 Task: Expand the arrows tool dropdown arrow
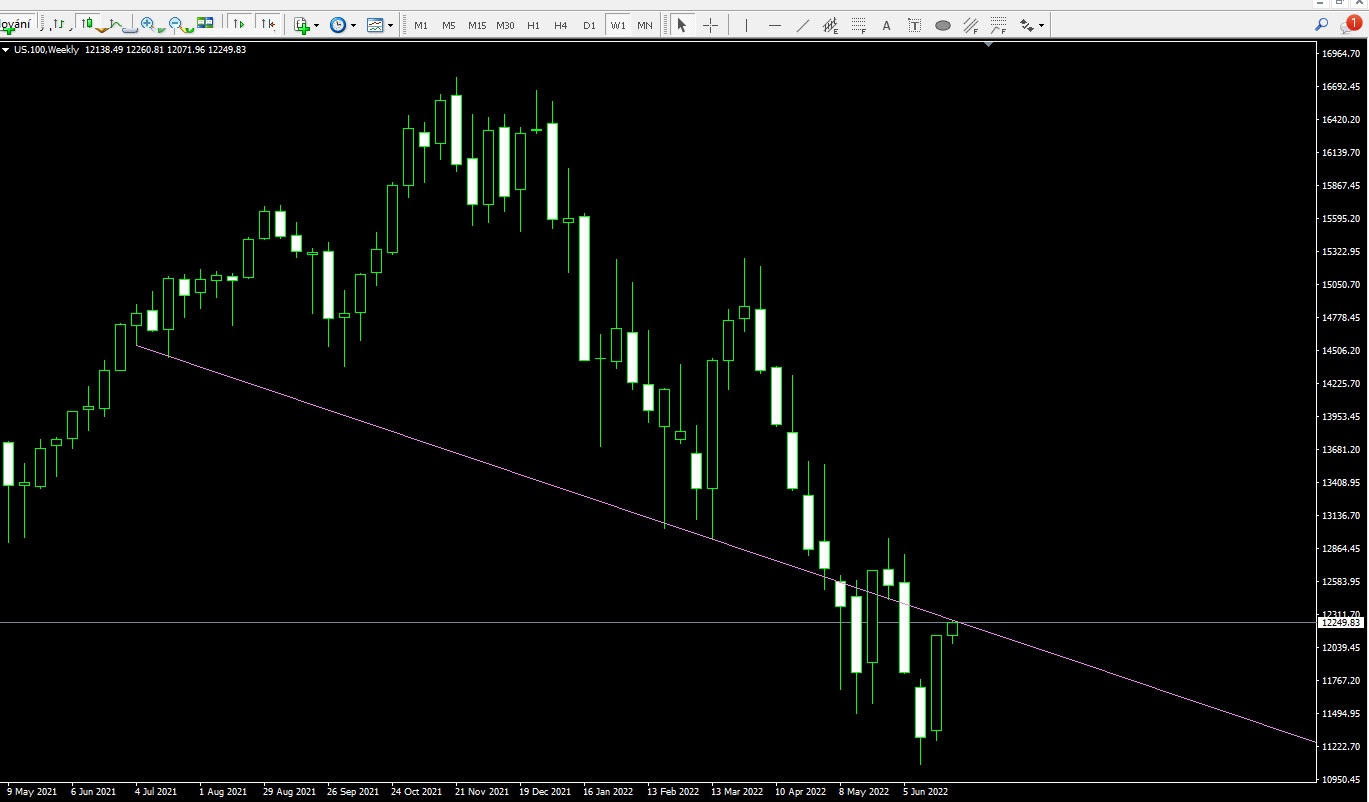coord(1042,25)
